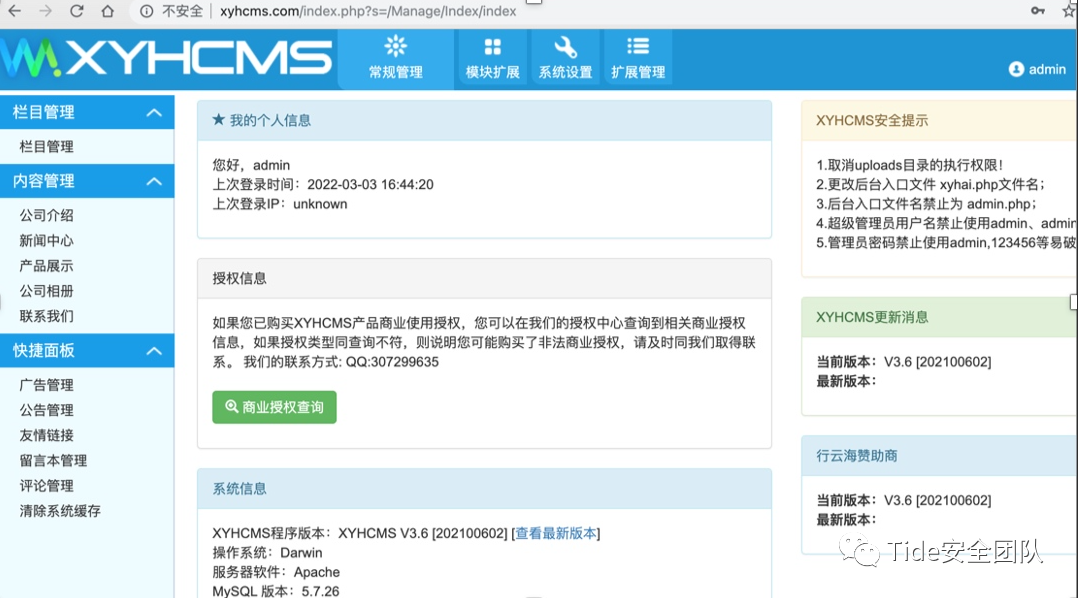The height and width of the screenshot is (598, 1078).
Task: Click the address bar URL
Action: (368, 11)
